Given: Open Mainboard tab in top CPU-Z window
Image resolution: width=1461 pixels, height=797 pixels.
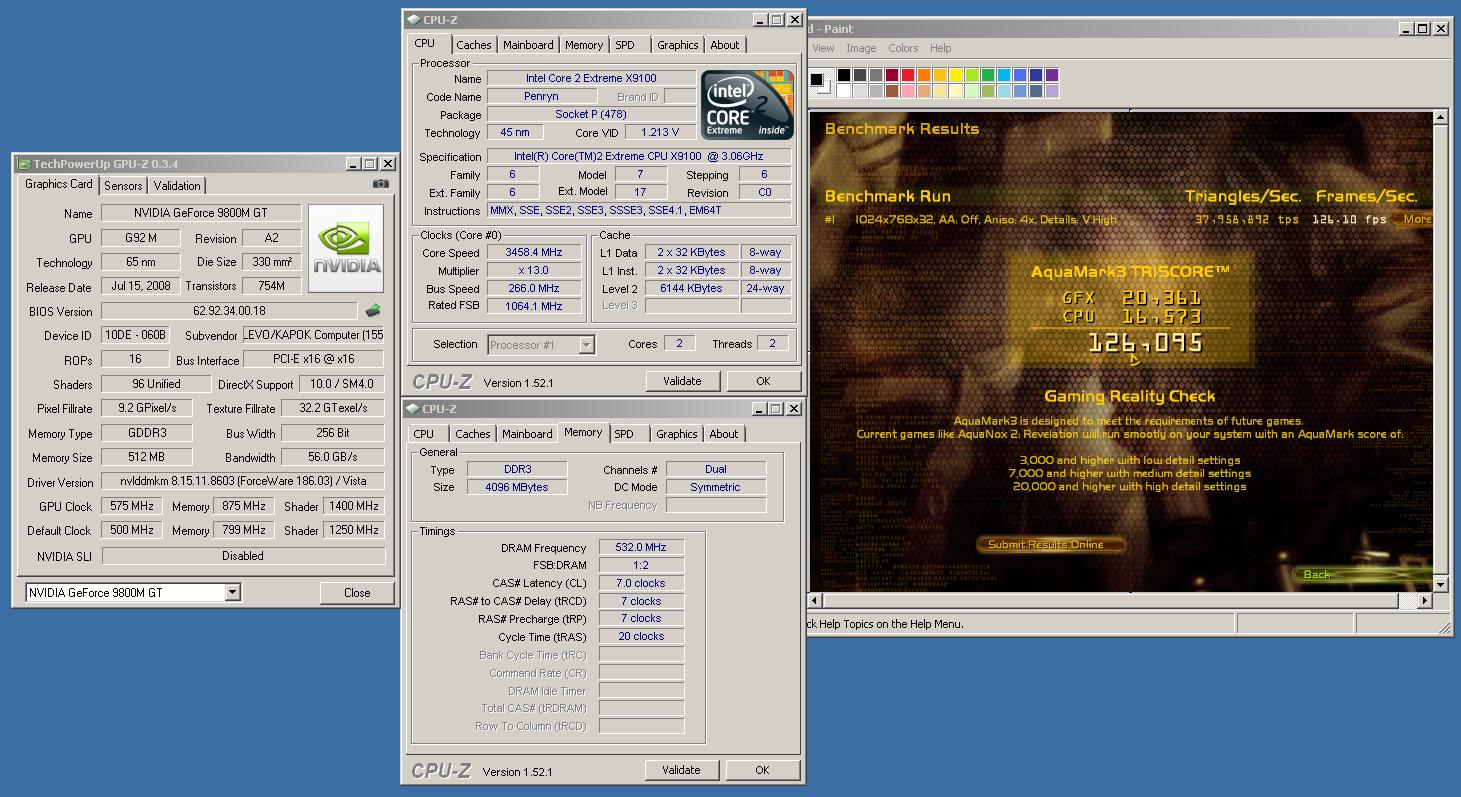Looking at the screenshot, I should pos(528,45).
